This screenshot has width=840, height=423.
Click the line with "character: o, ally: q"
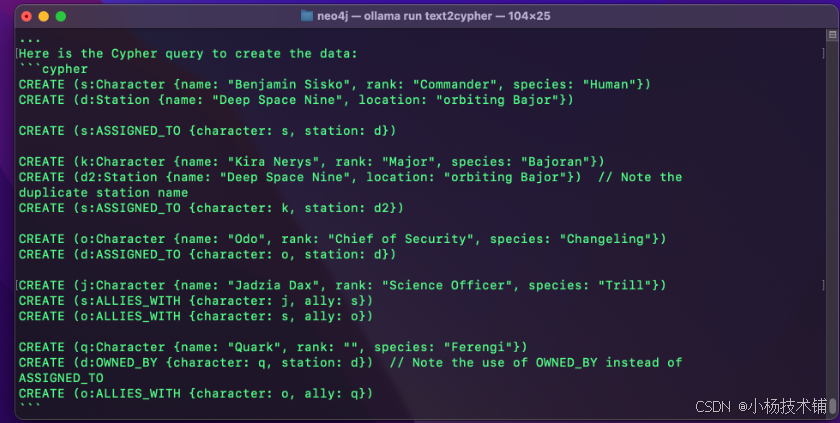196,394
